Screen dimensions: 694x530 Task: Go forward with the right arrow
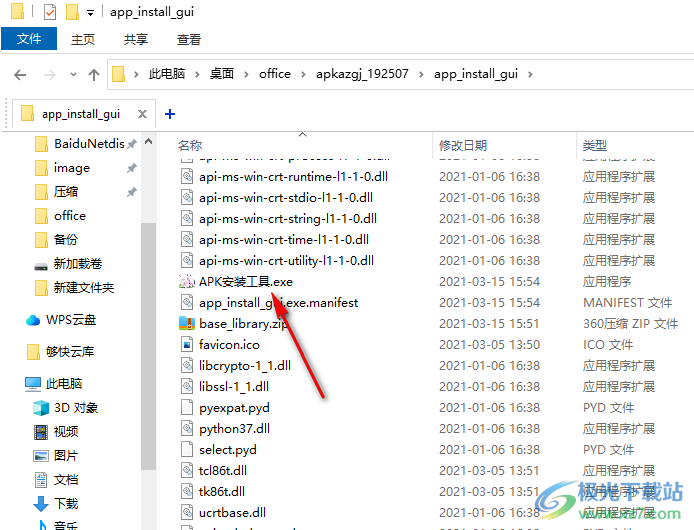50,75
